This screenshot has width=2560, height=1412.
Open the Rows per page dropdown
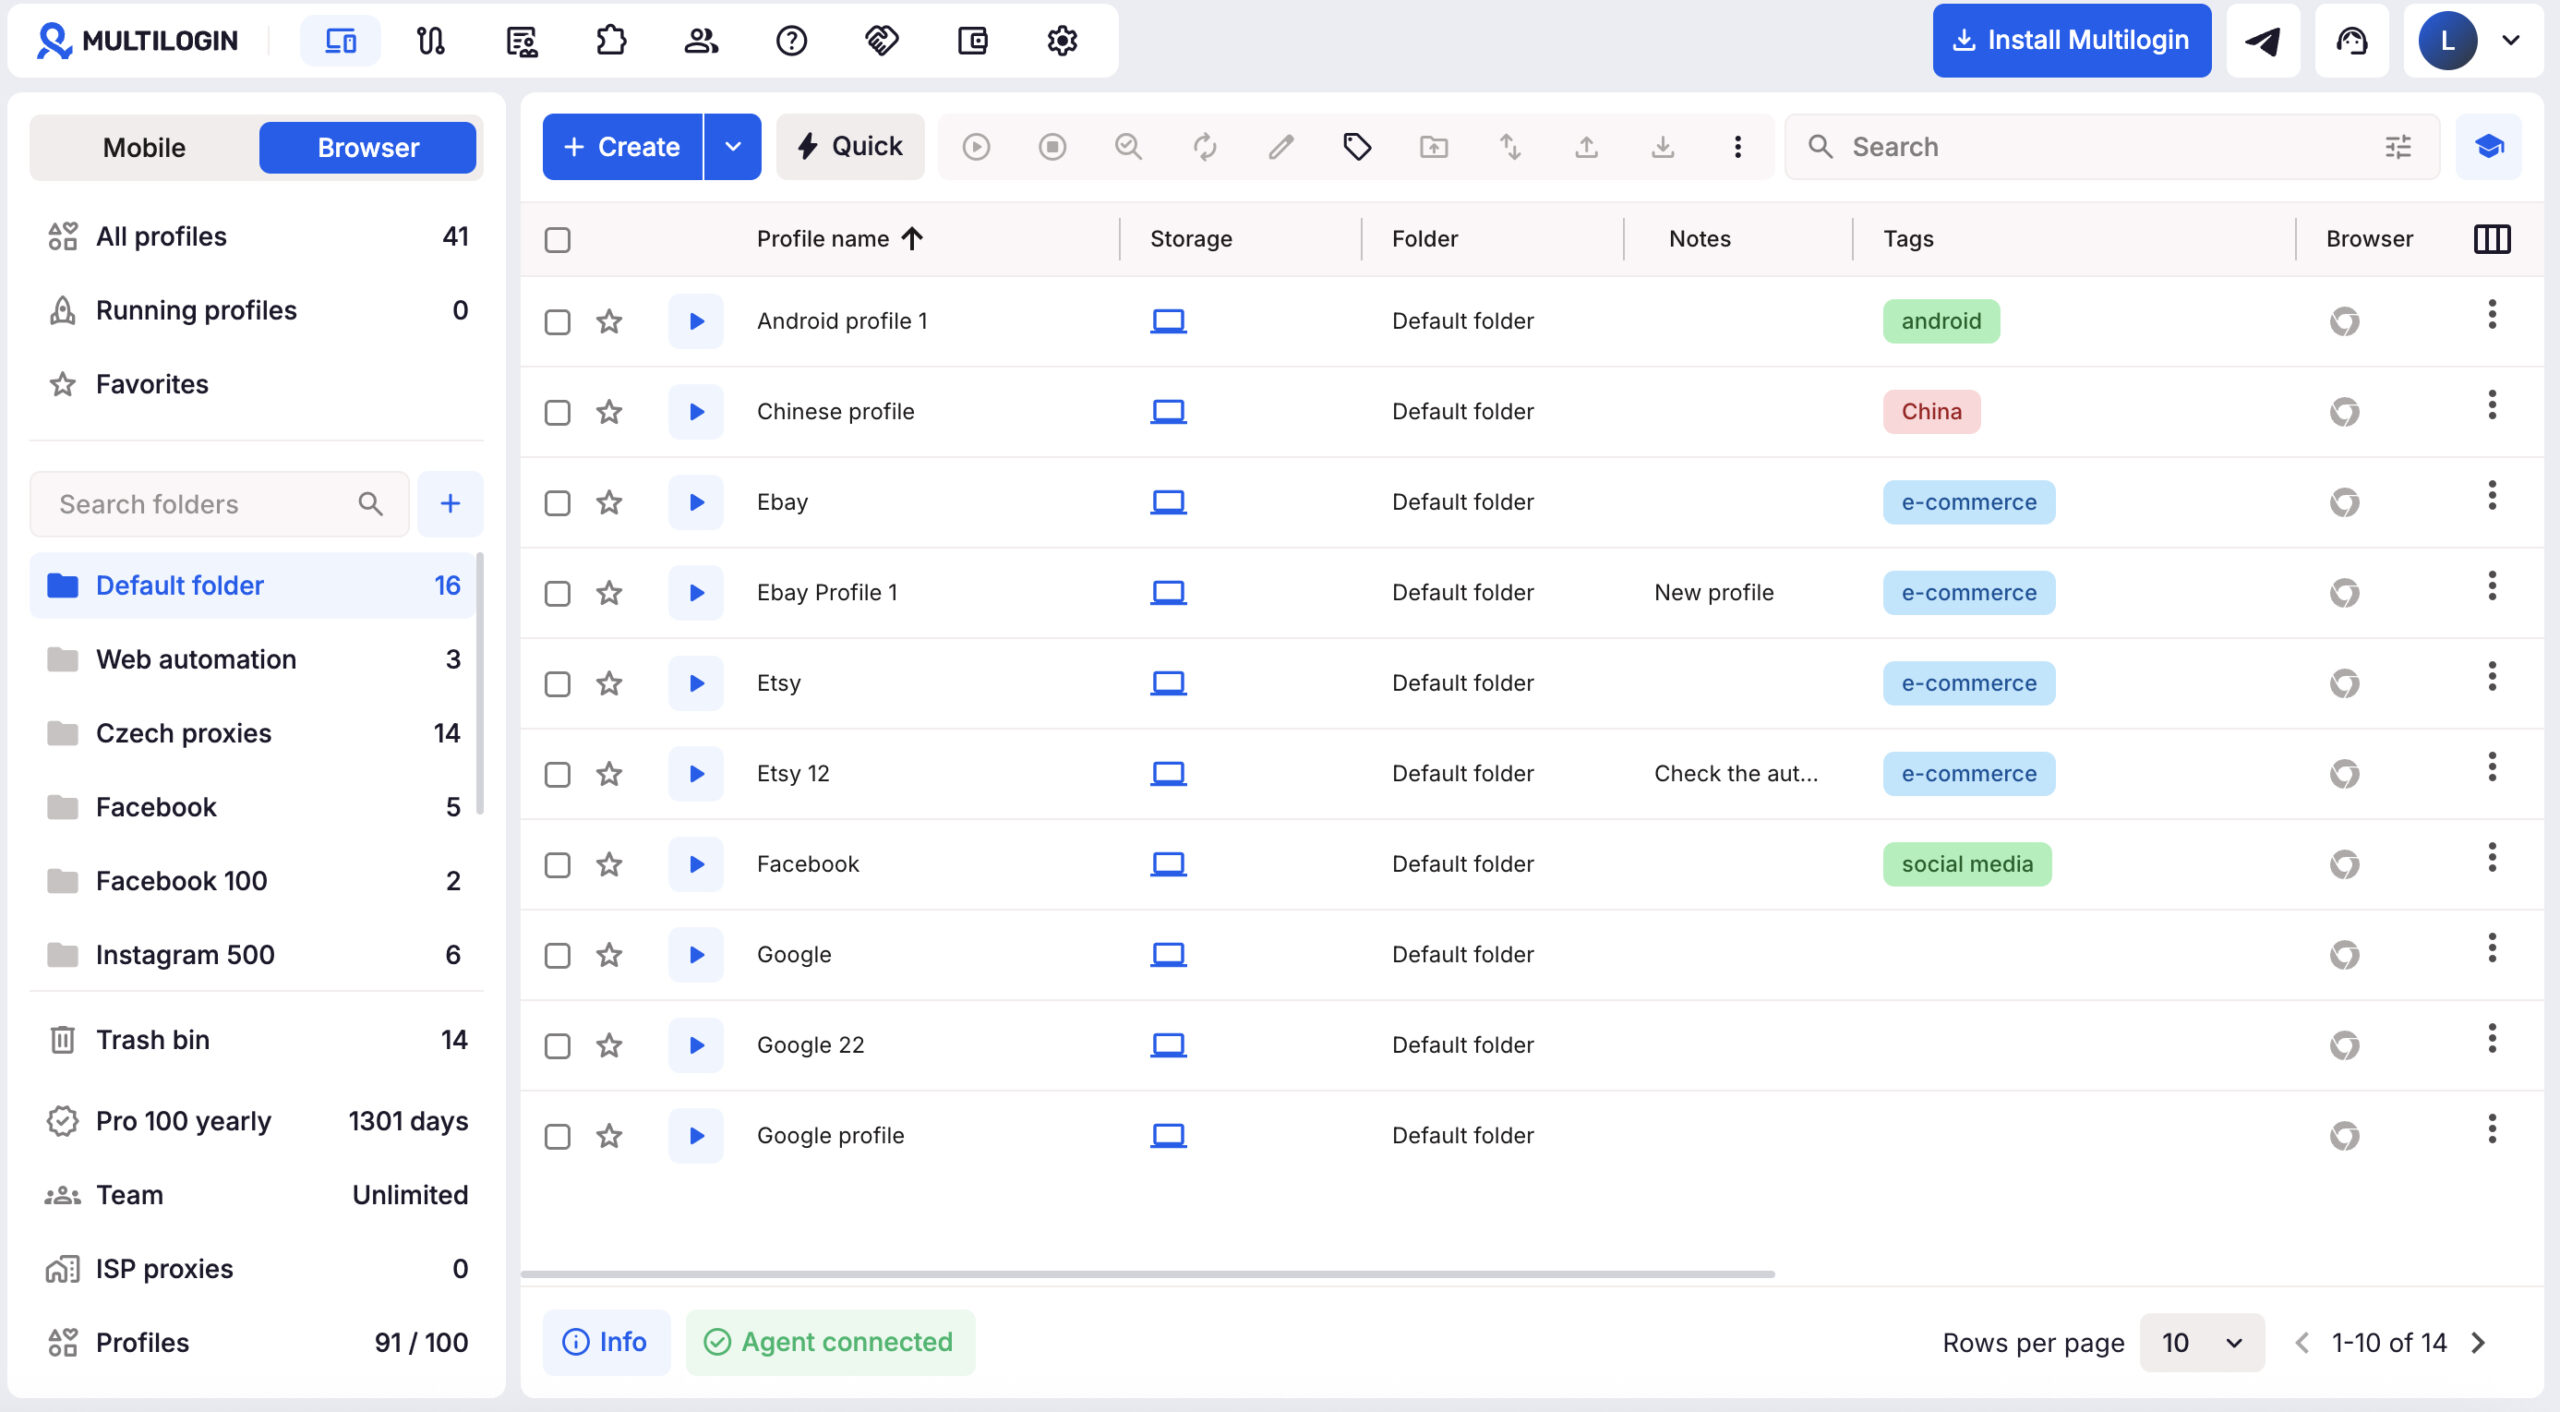[x=2202, y=1342]
